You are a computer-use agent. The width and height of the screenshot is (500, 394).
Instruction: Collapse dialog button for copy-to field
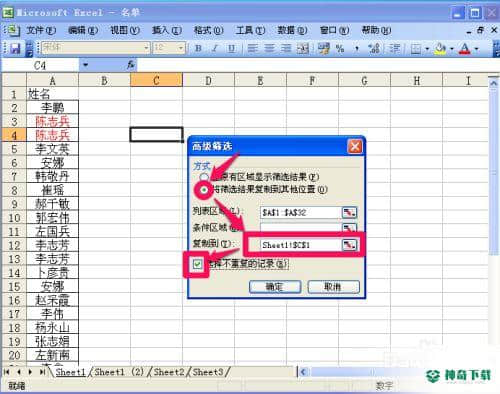(349, 245)
